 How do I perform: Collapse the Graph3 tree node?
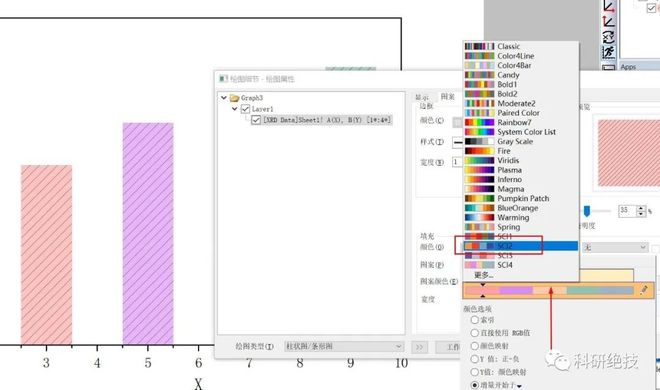click(224, 98)
